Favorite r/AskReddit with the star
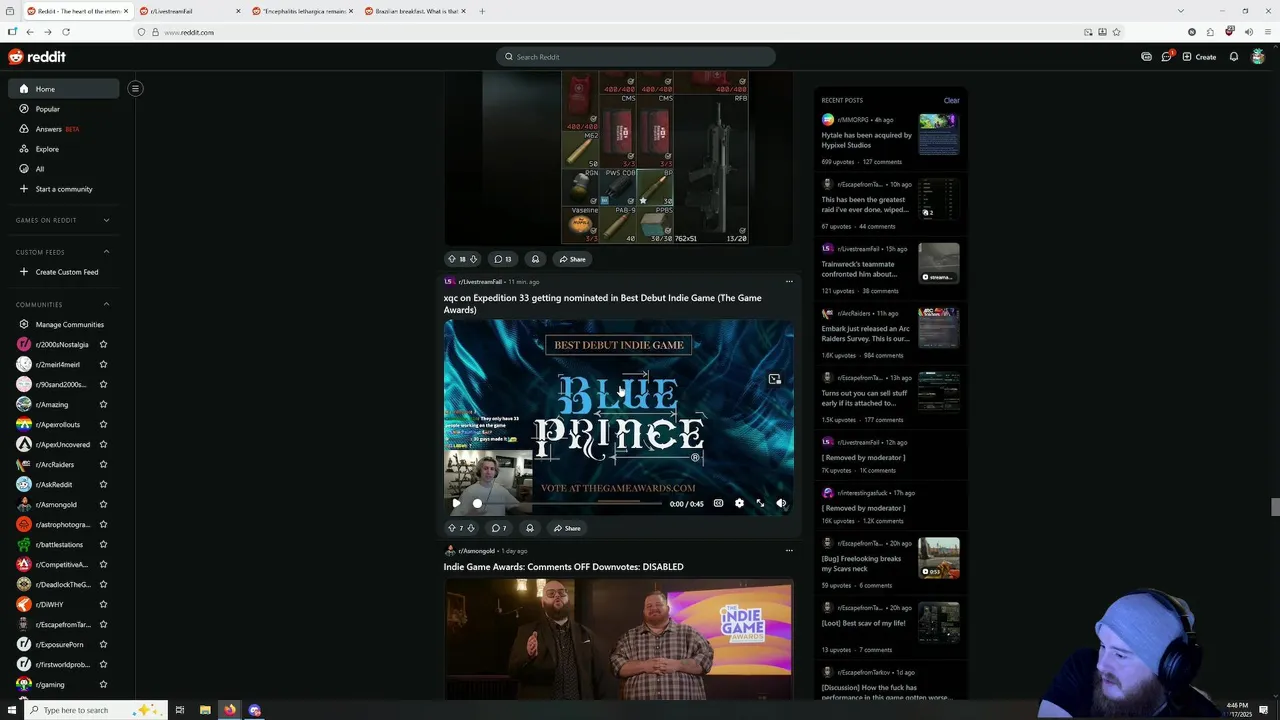The width and height of the screenshot is (1280, 720). tap(103, 484)
